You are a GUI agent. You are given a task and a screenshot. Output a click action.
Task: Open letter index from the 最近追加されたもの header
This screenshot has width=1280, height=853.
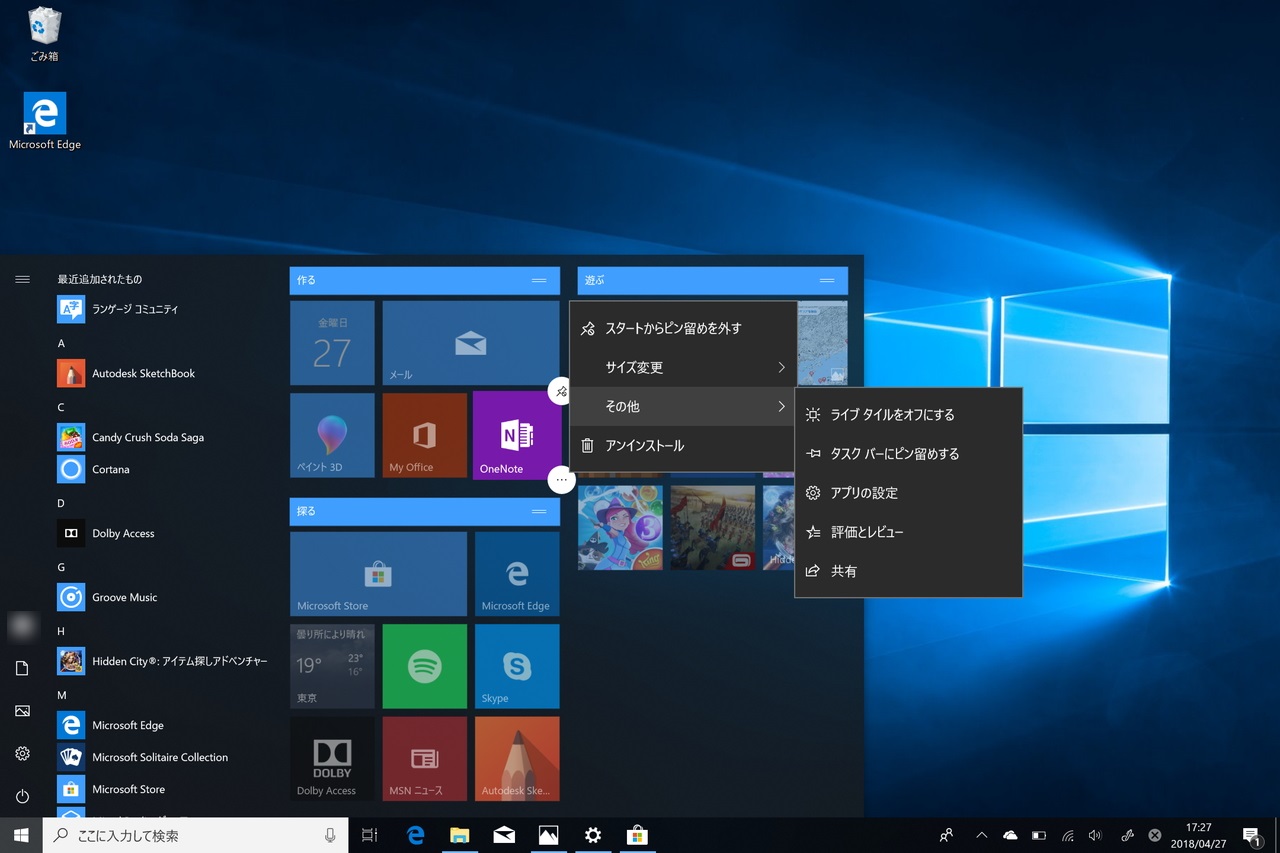pyautogui.click(x=100, y=279)
